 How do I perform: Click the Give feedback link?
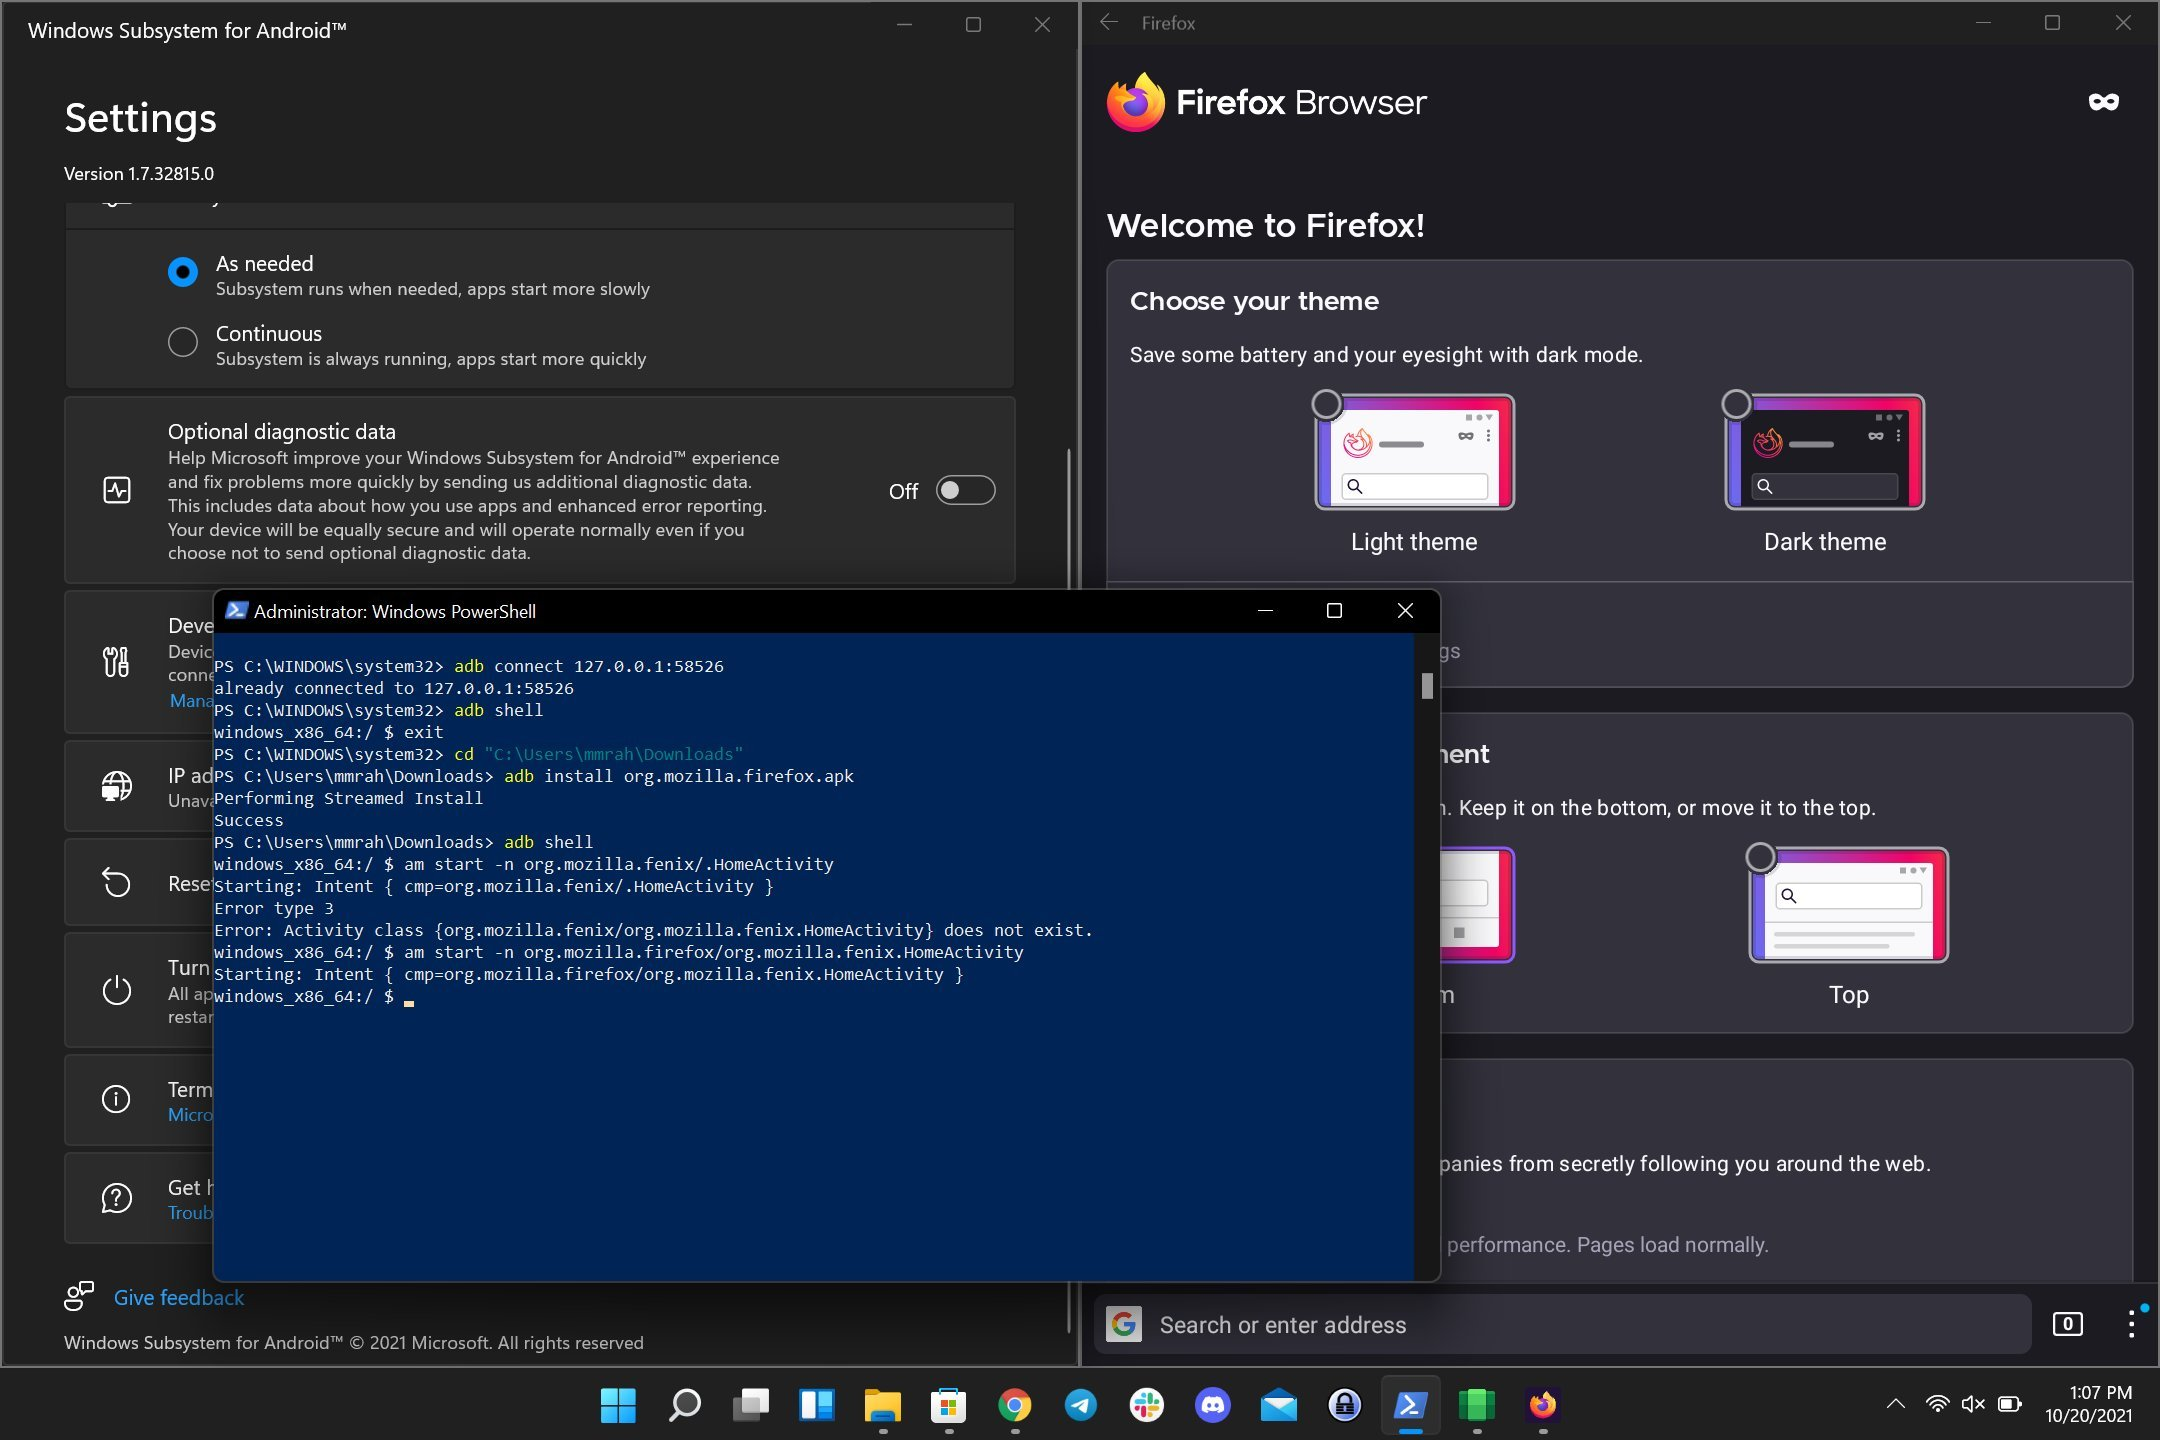[x=178, y=1297]
